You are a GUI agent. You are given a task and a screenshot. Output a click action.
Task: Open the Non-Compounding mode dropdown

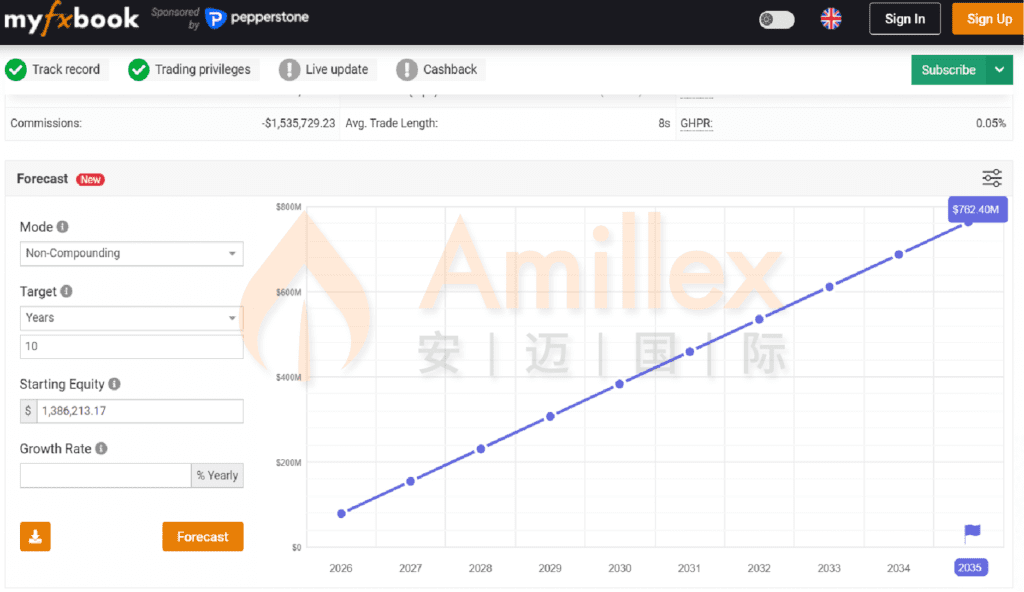131,254
